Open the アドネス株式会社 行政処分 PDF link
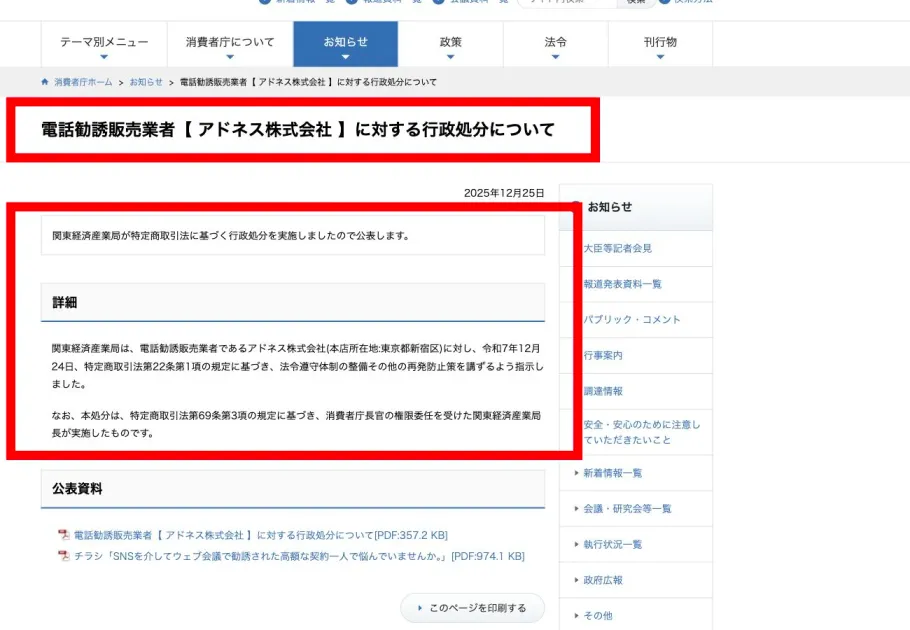 coord(261,535)
